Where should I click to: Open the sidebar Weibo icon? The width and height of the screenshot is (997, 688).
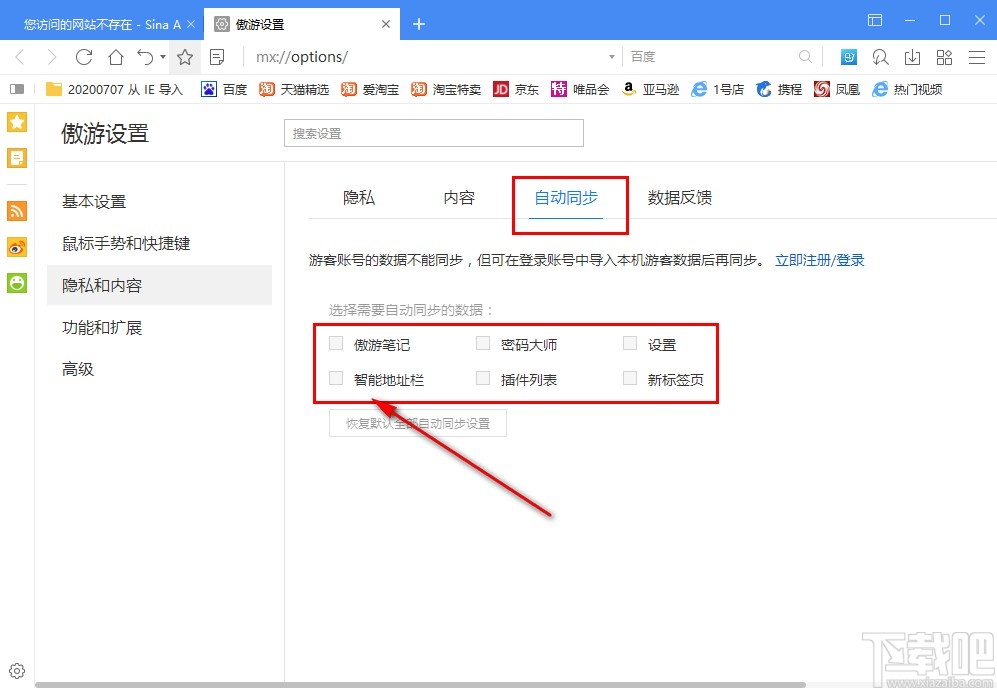tap(17, 247)
